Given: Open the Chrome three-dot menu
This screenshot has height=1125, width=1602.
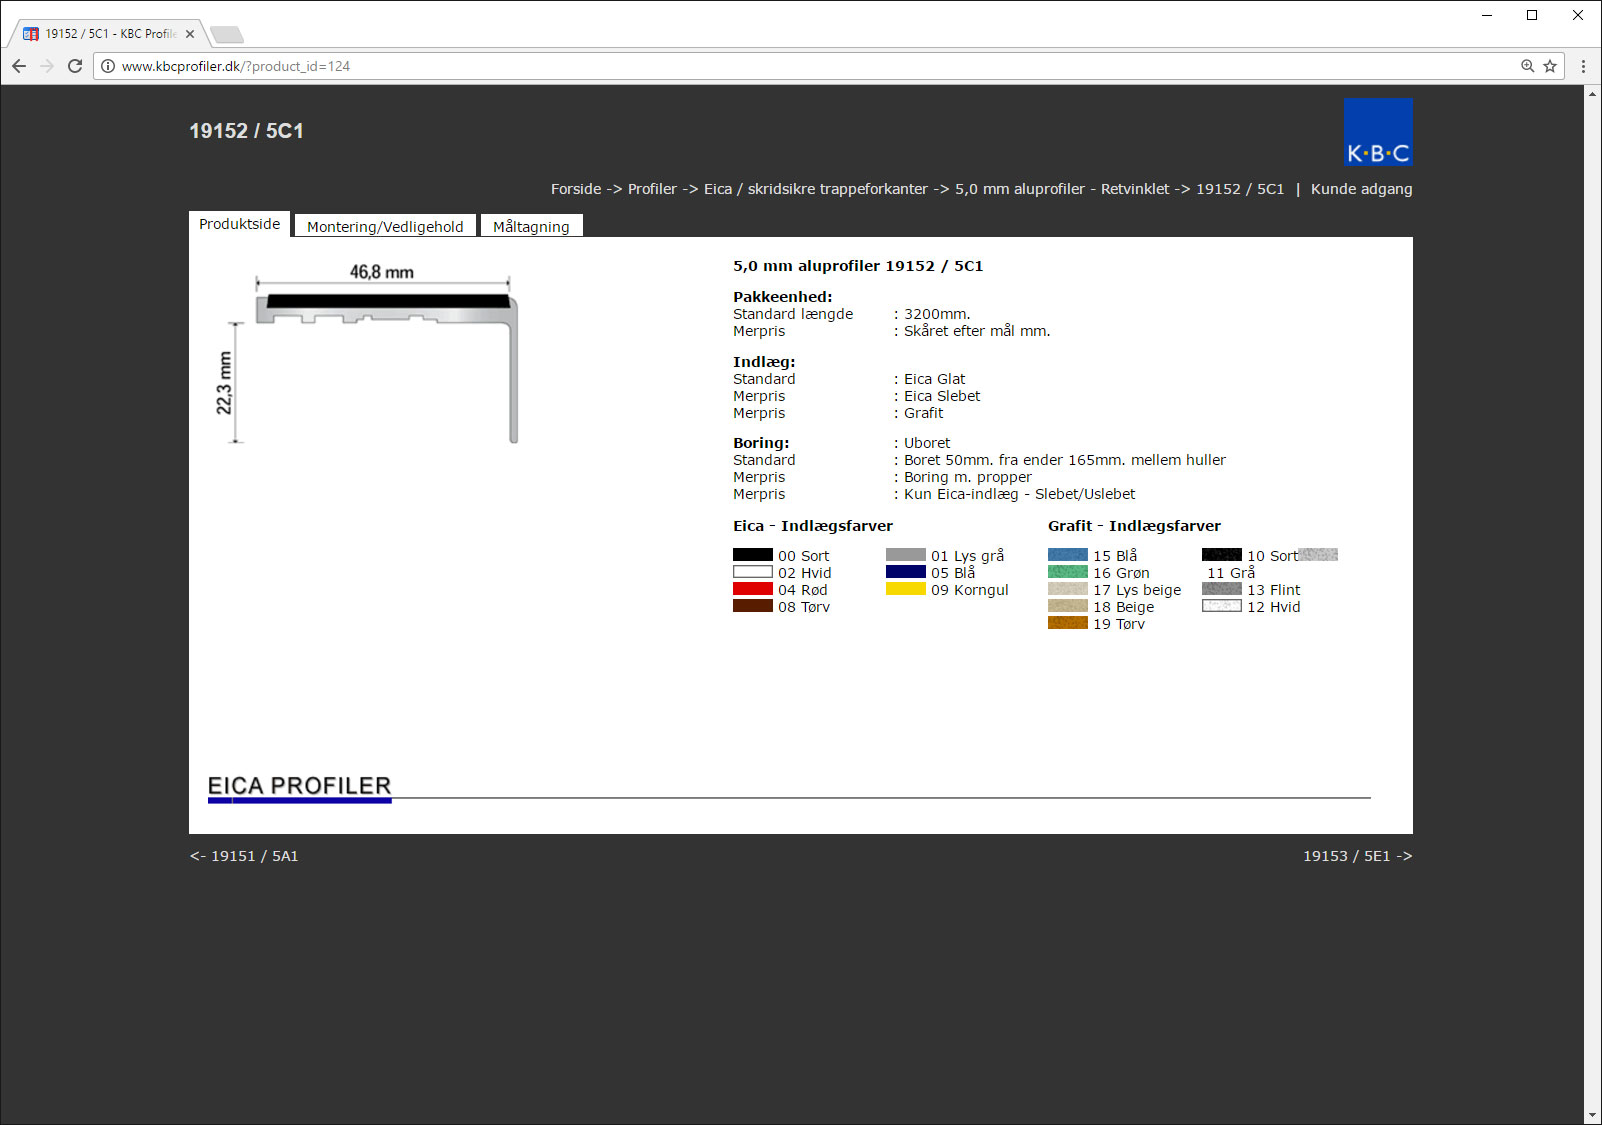Looking at the screenshot, I should [x=1583, y=66].
